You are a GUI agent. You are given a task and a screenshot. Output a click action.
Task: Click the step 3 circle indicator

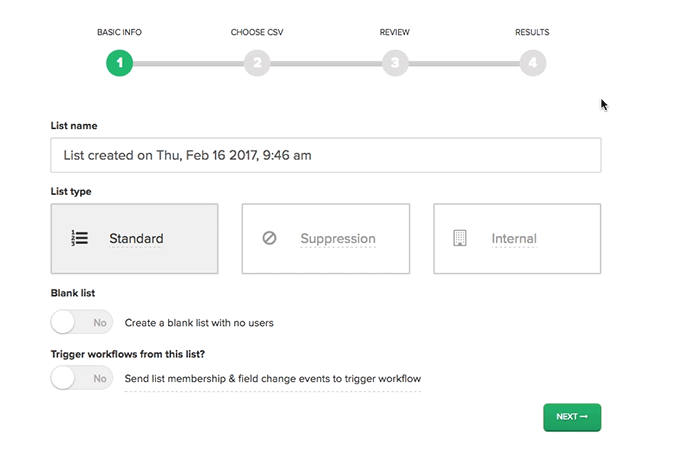coord(395,63)
